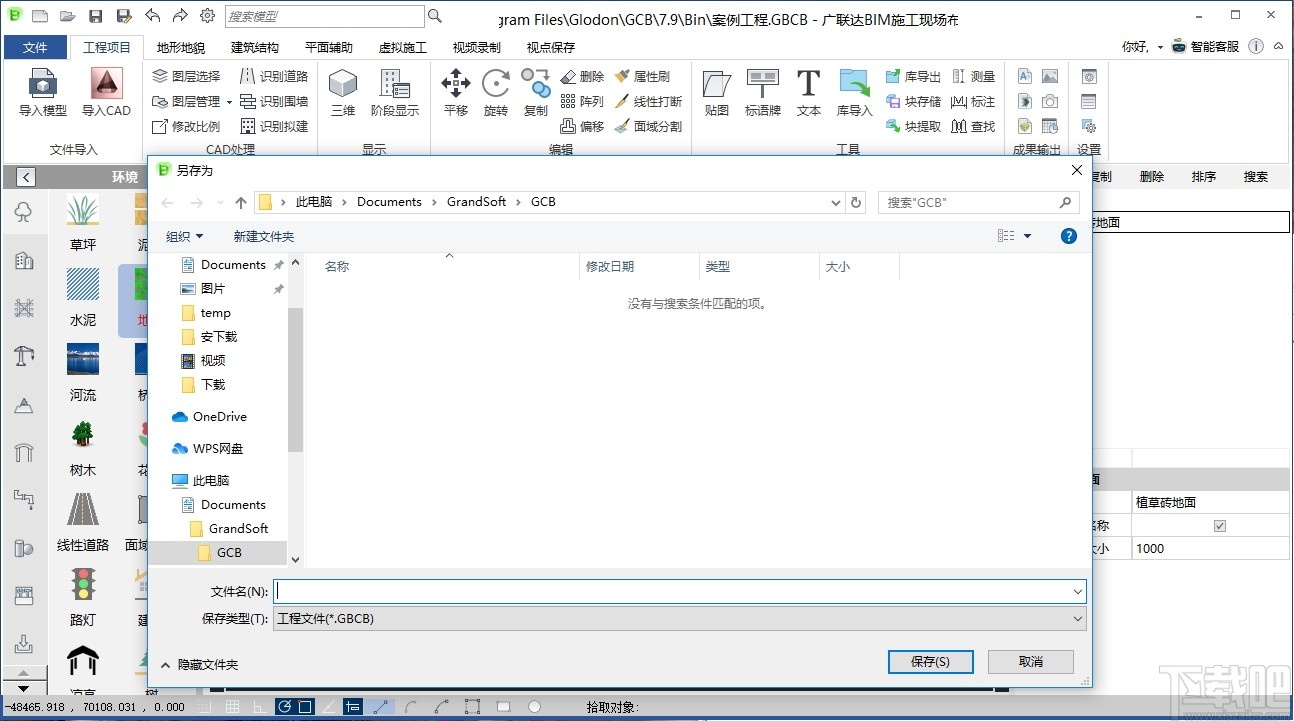Toggle the highlighted line endpoint mode in status bar

381,707
